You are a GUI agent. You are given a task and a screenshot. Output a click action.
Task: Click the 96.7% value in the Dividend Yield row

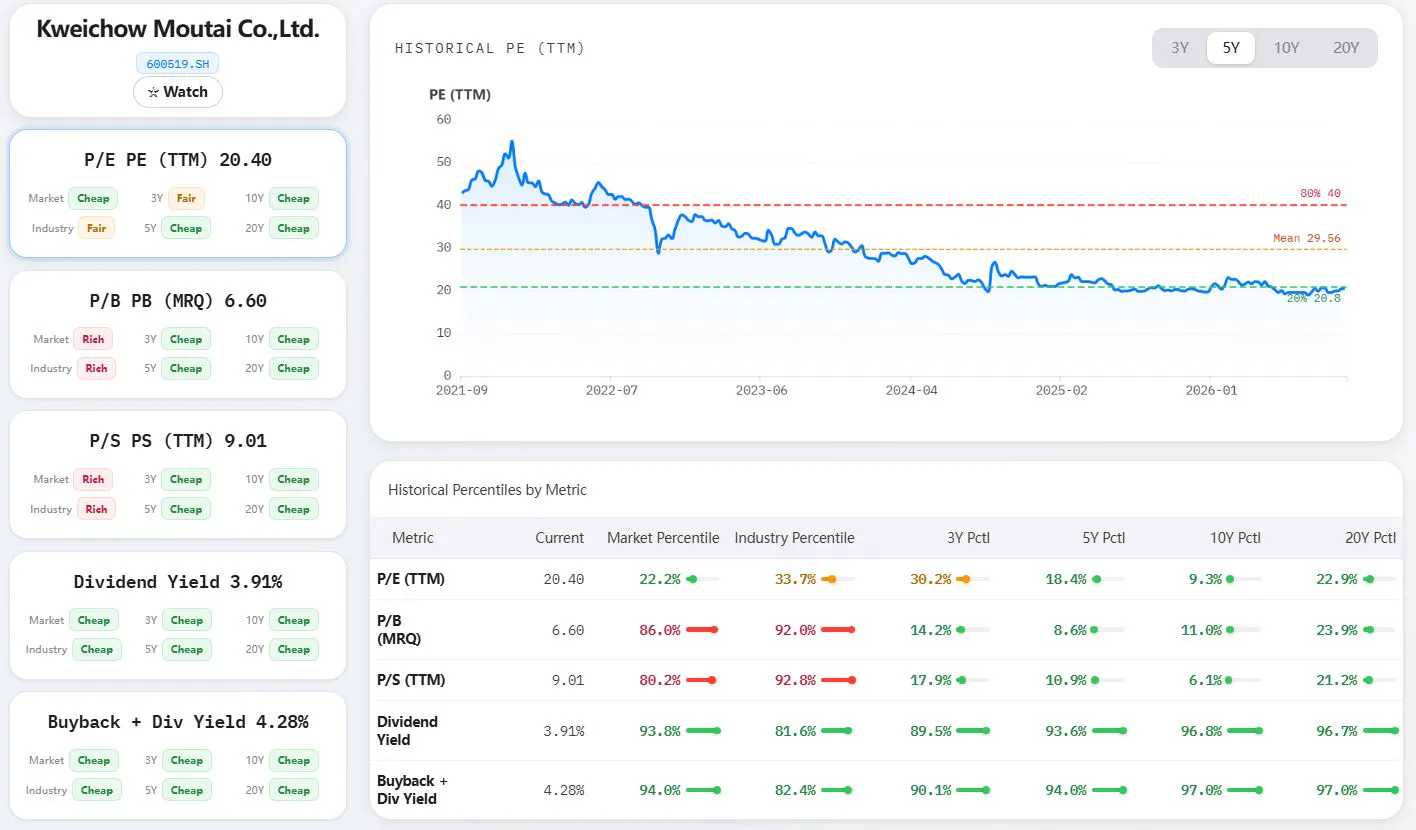pyautogui.click(x=1337, y=731)
